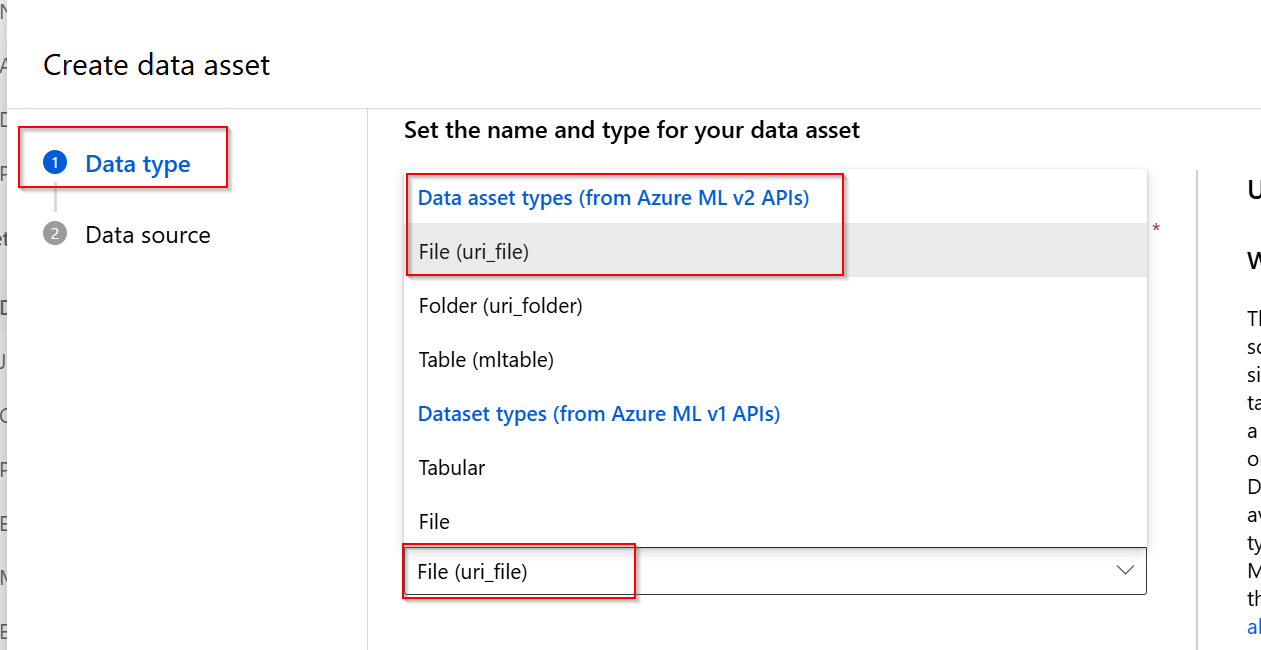The image size is (1261, 650).
Task: Choose File (uri_file) from the dropdown list
Action: point(775,251)
